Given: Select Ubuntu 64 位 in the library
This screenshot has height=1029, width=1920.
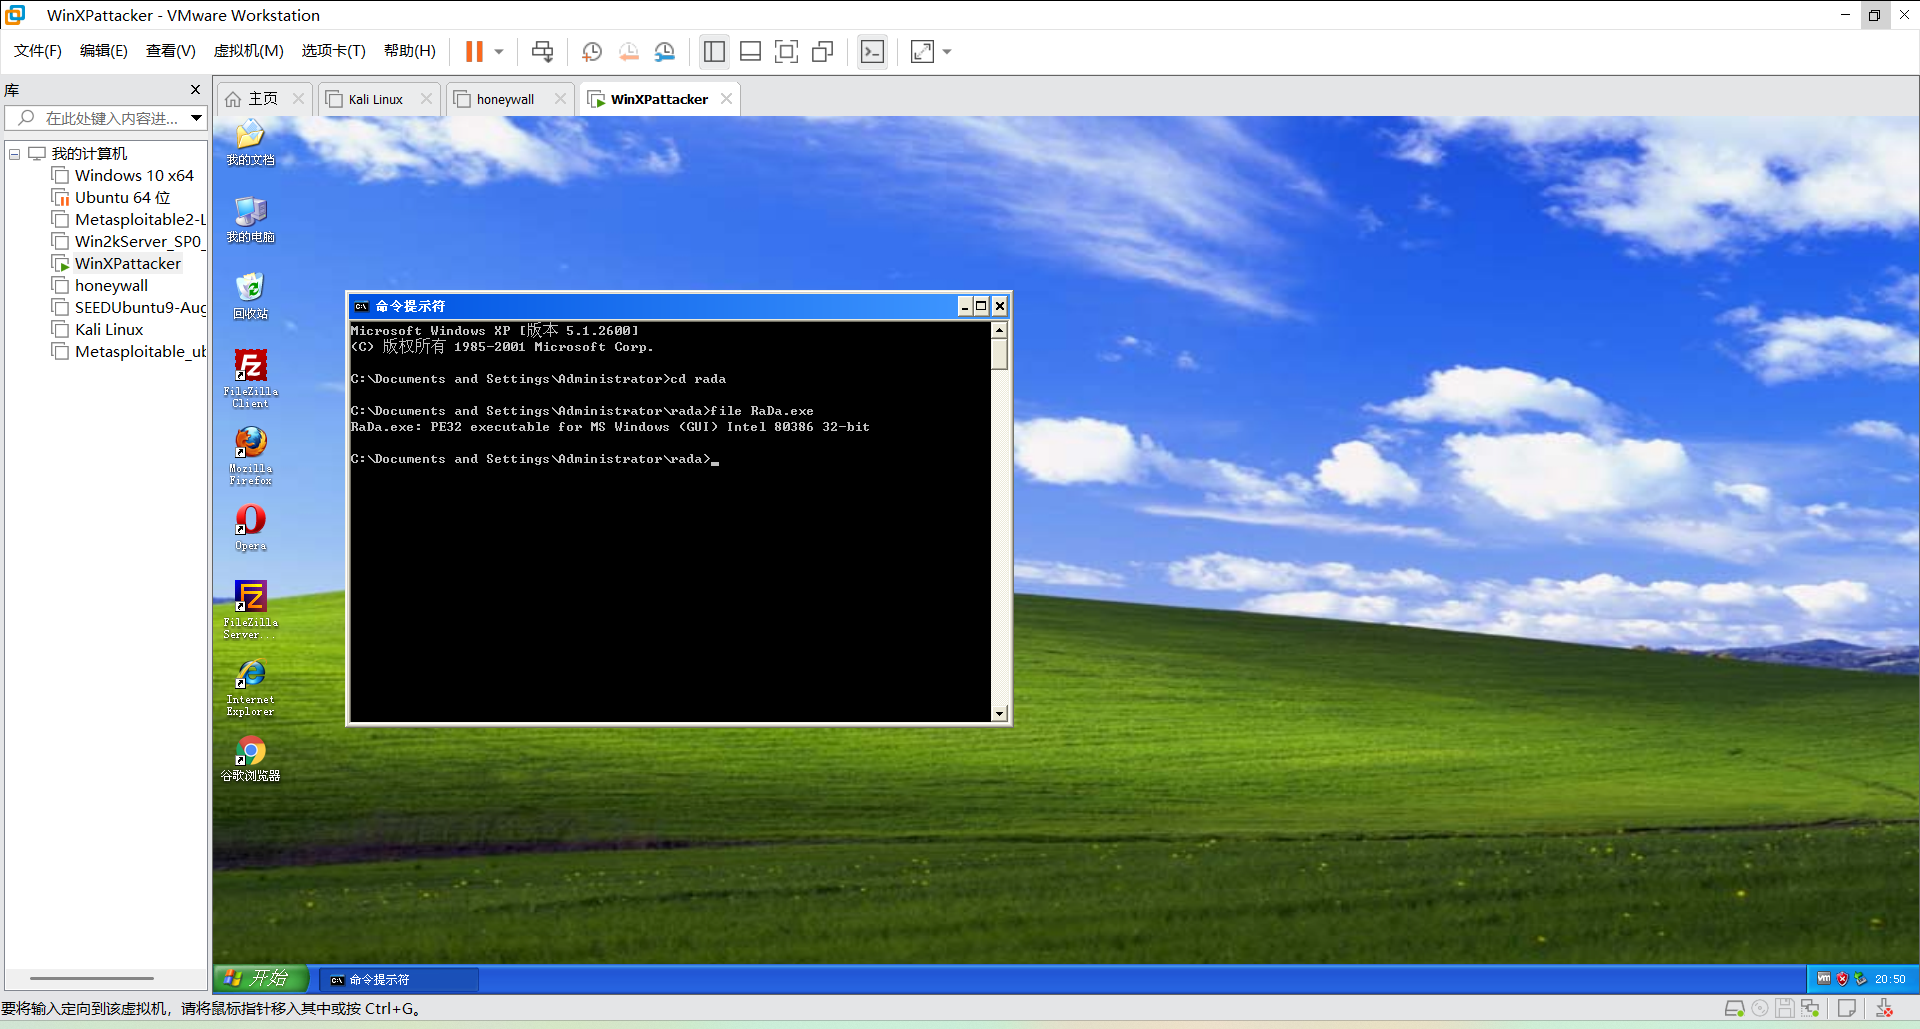Looking at the screenshot, I should (122, 198).
